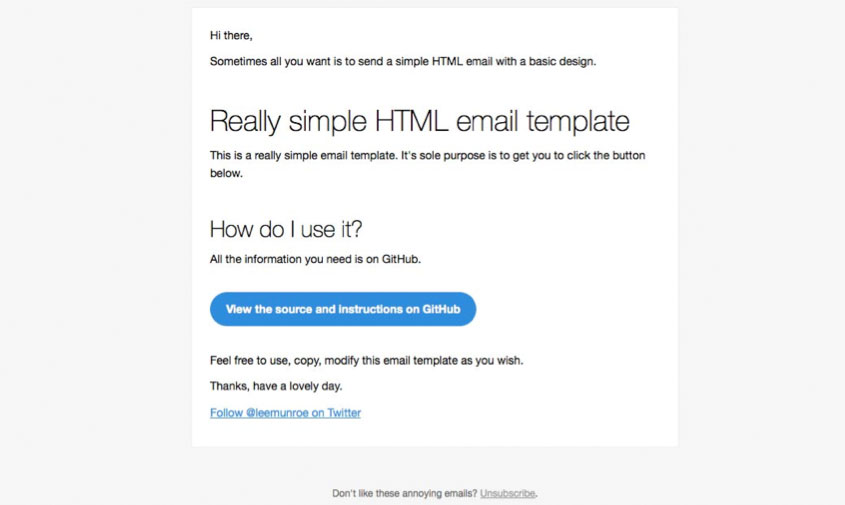Click 'GitHub.' in the sentence above the button
Viewport: 845px width, 505px height.
coord(401,259)
